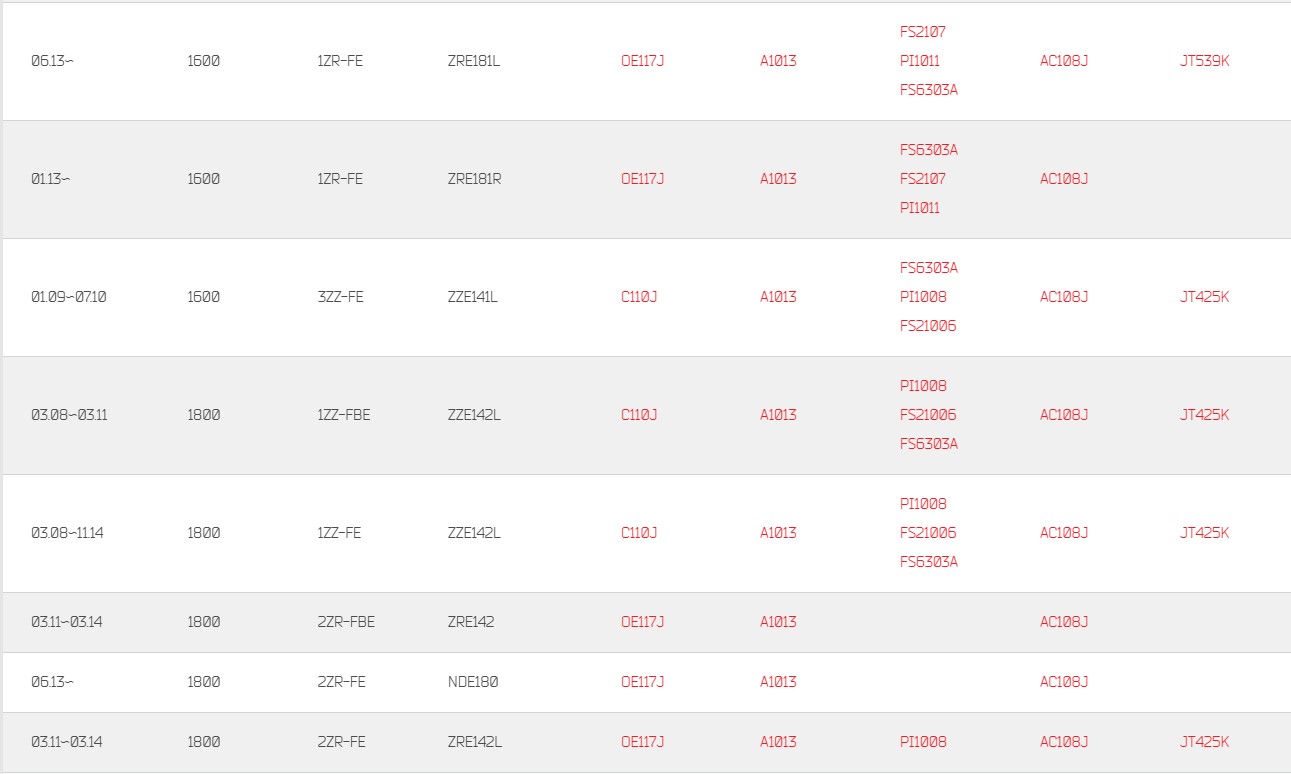Open A1013 link in ZRE181R row
The width and height of the screenshot is (1291, 774).
(x=778, y=179)
